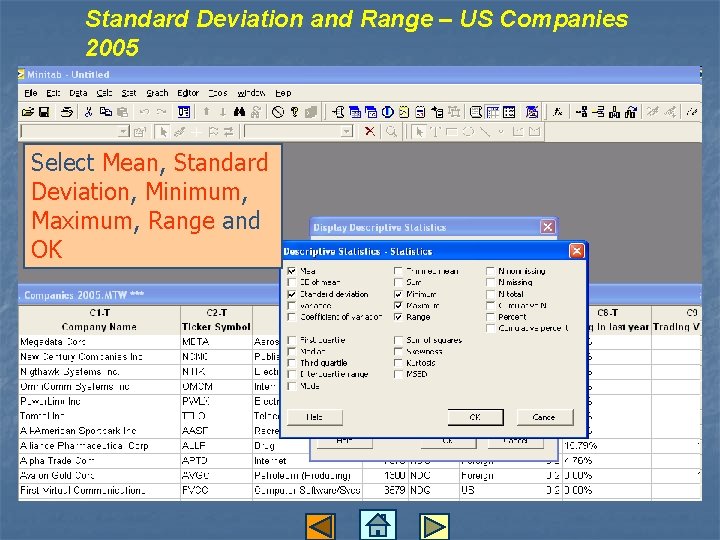Toggle the Range checkbox

coord(398,317)
